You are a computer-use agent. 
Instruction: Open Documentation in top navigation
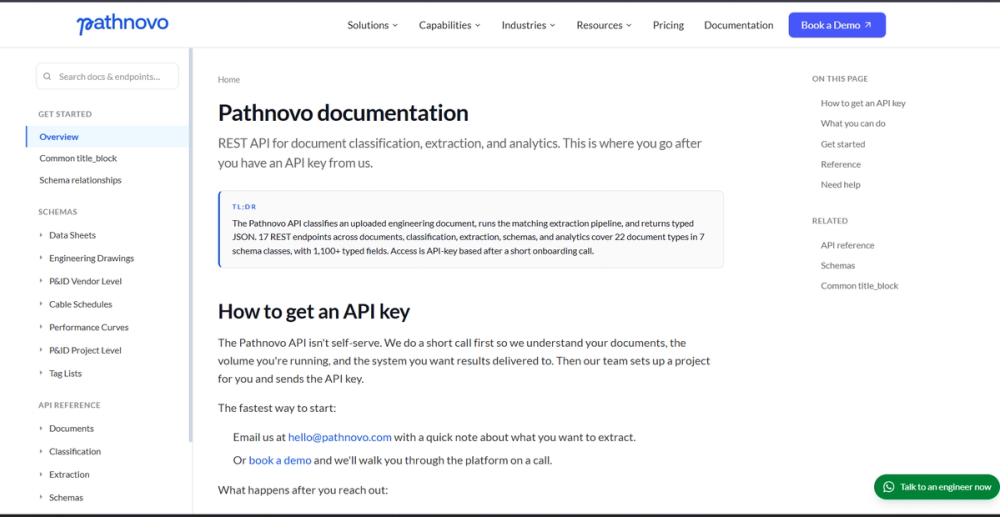point(739,25)
